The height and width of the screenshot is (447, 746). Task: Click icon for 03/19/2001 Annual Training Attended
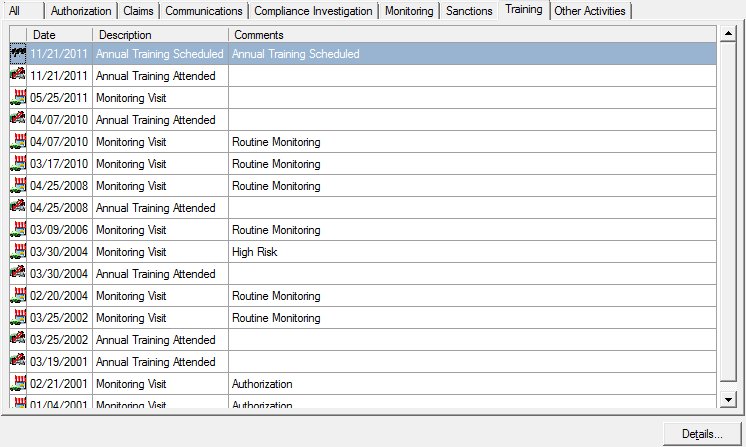[18, 362]
